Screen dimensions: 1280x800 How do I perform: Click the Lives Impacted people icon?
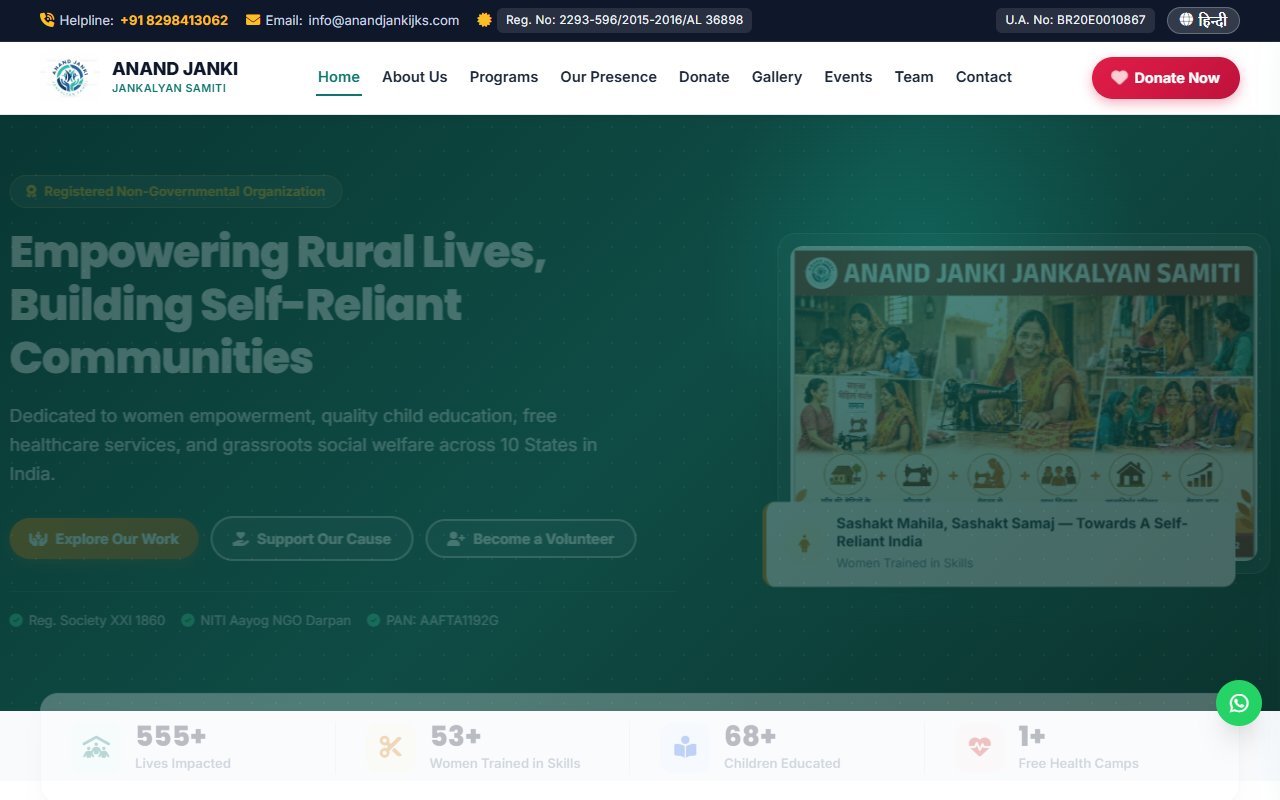96,747
